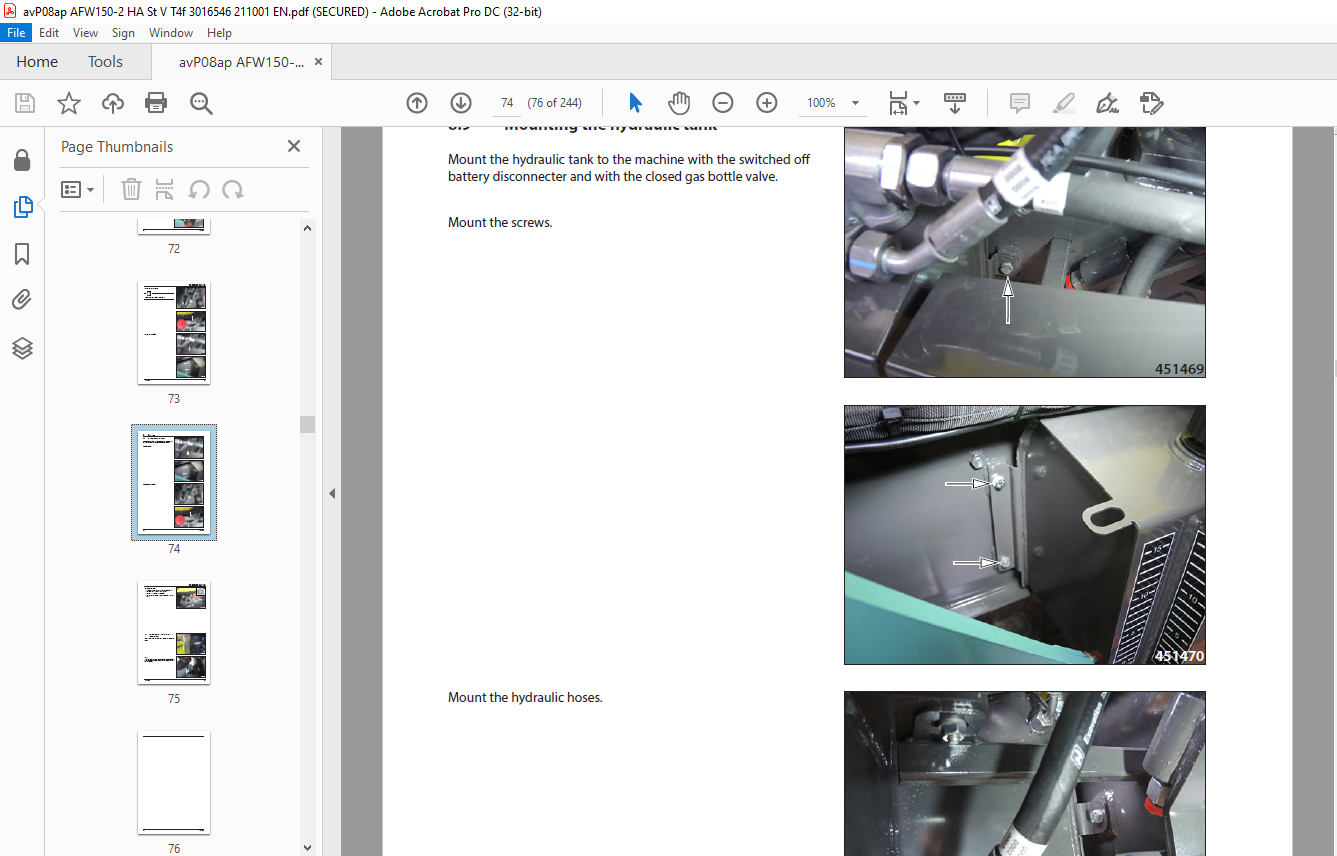Bookmark with the star icon
This screenshot has width=1337, height=856.
click(69, 103)
